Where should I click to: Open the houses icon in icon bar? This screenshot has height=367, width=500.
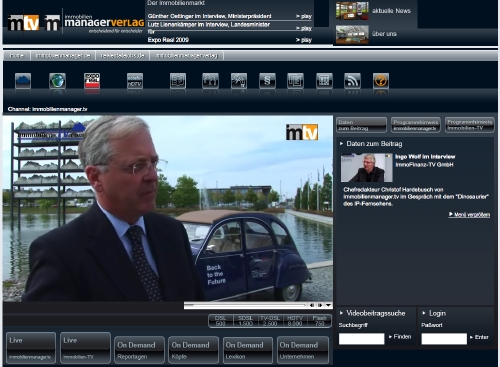point(210,80)
